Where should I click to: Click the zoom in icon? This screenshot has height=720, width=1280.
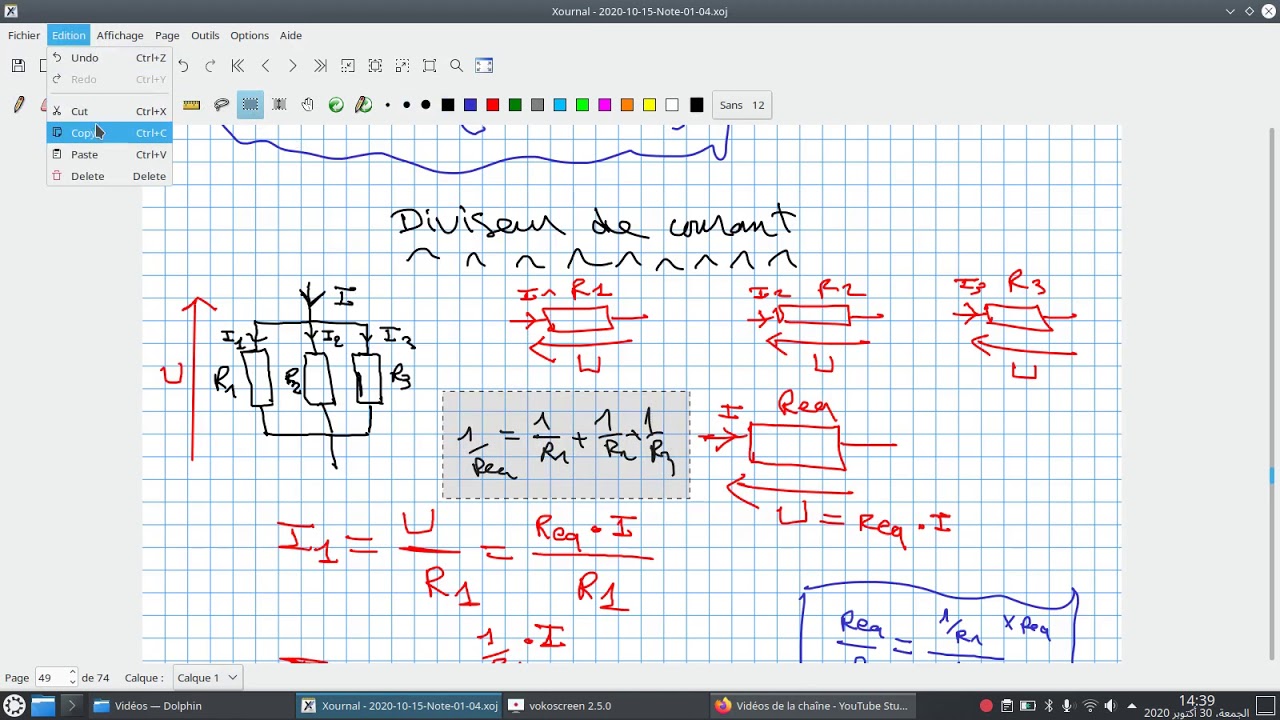click(x=402, y=66)
